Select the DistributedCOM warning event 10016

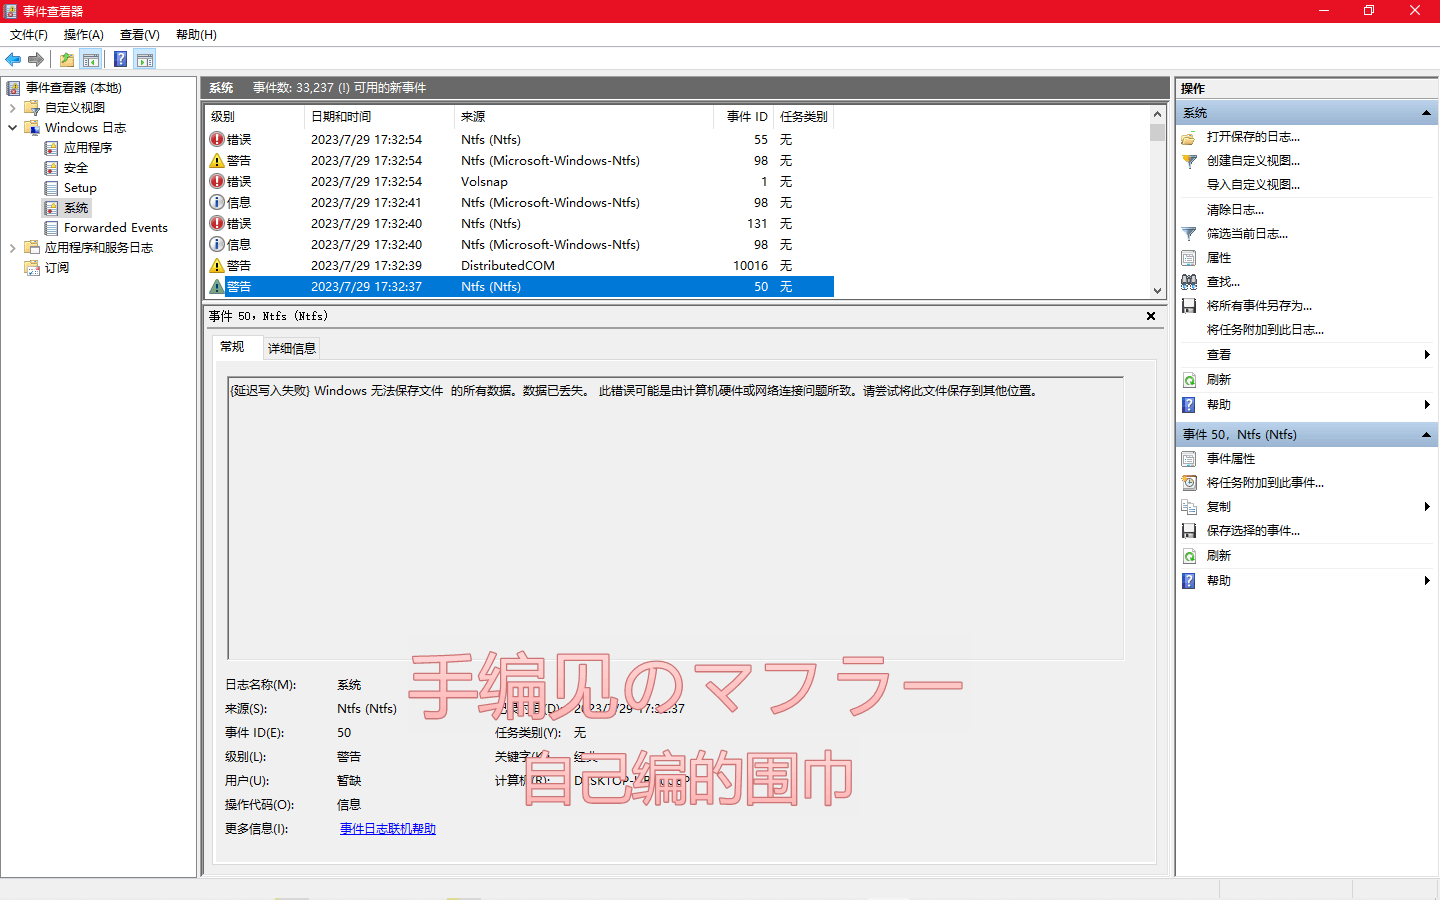pos(519,266)
